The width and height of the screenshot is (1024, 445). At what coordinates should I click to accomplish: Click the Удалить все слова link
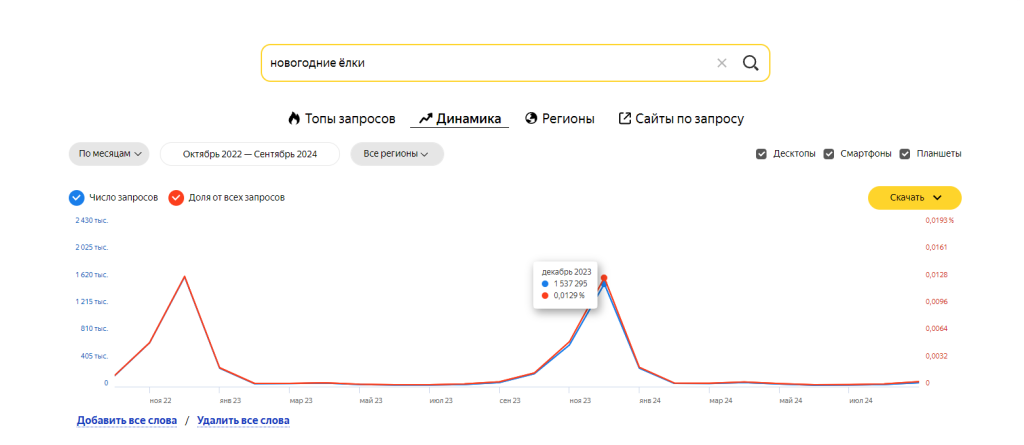click(243, 420)
